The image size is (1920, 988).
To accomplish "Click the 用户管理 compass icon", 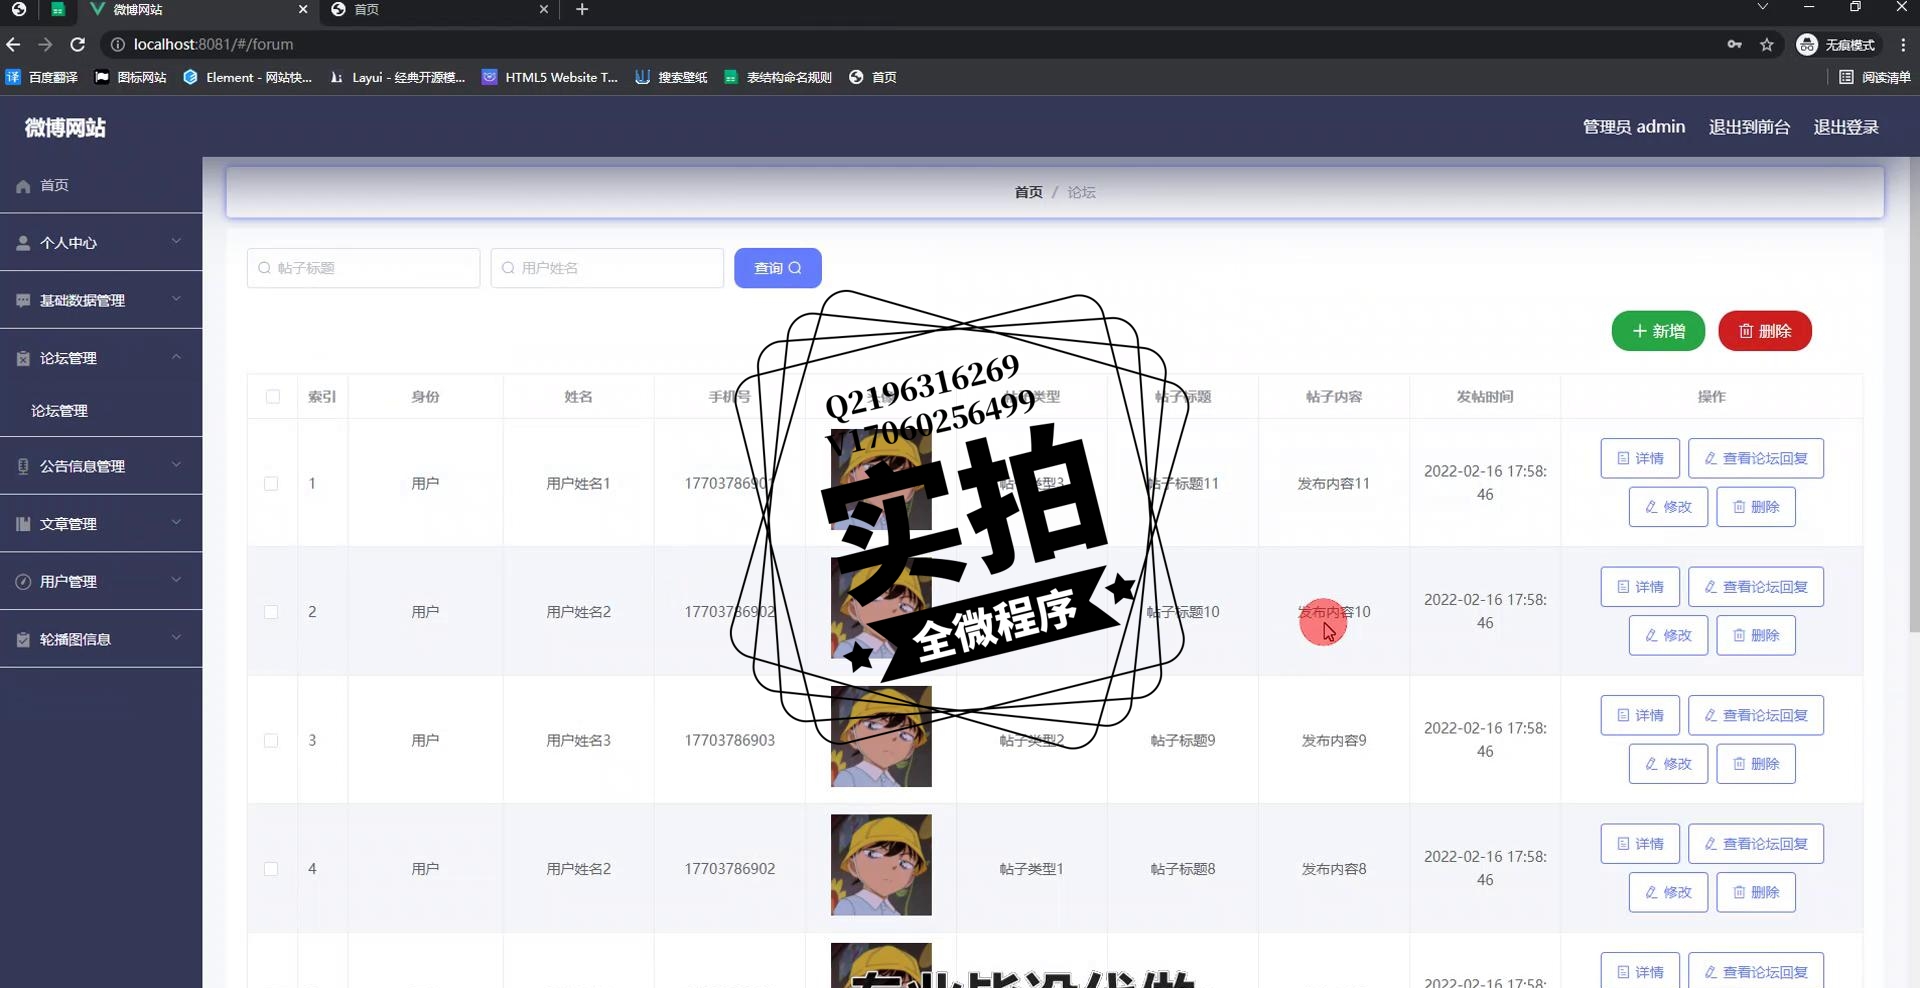I will coord(23,582).
